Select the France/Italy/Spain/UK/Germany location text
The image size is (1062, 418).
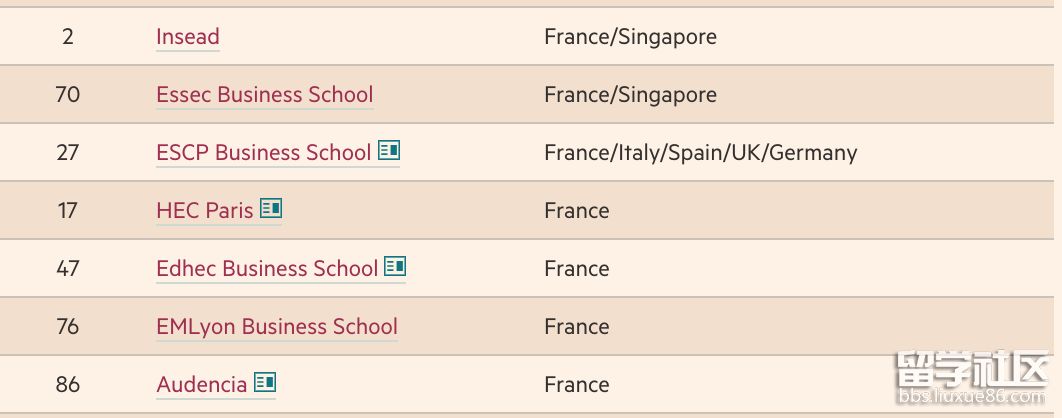[701, 153]
